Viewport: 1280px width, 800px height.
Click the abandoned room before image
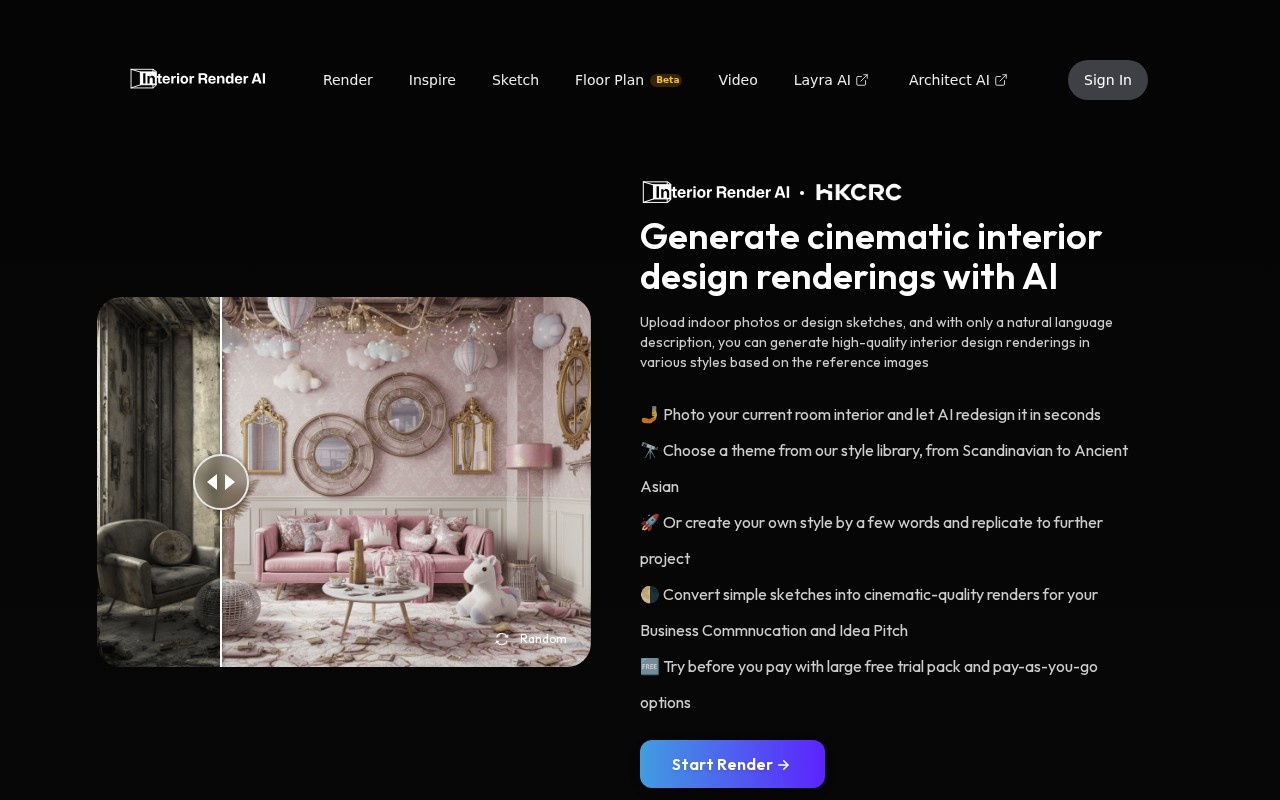pyautogui.click(x=158, y=482)
